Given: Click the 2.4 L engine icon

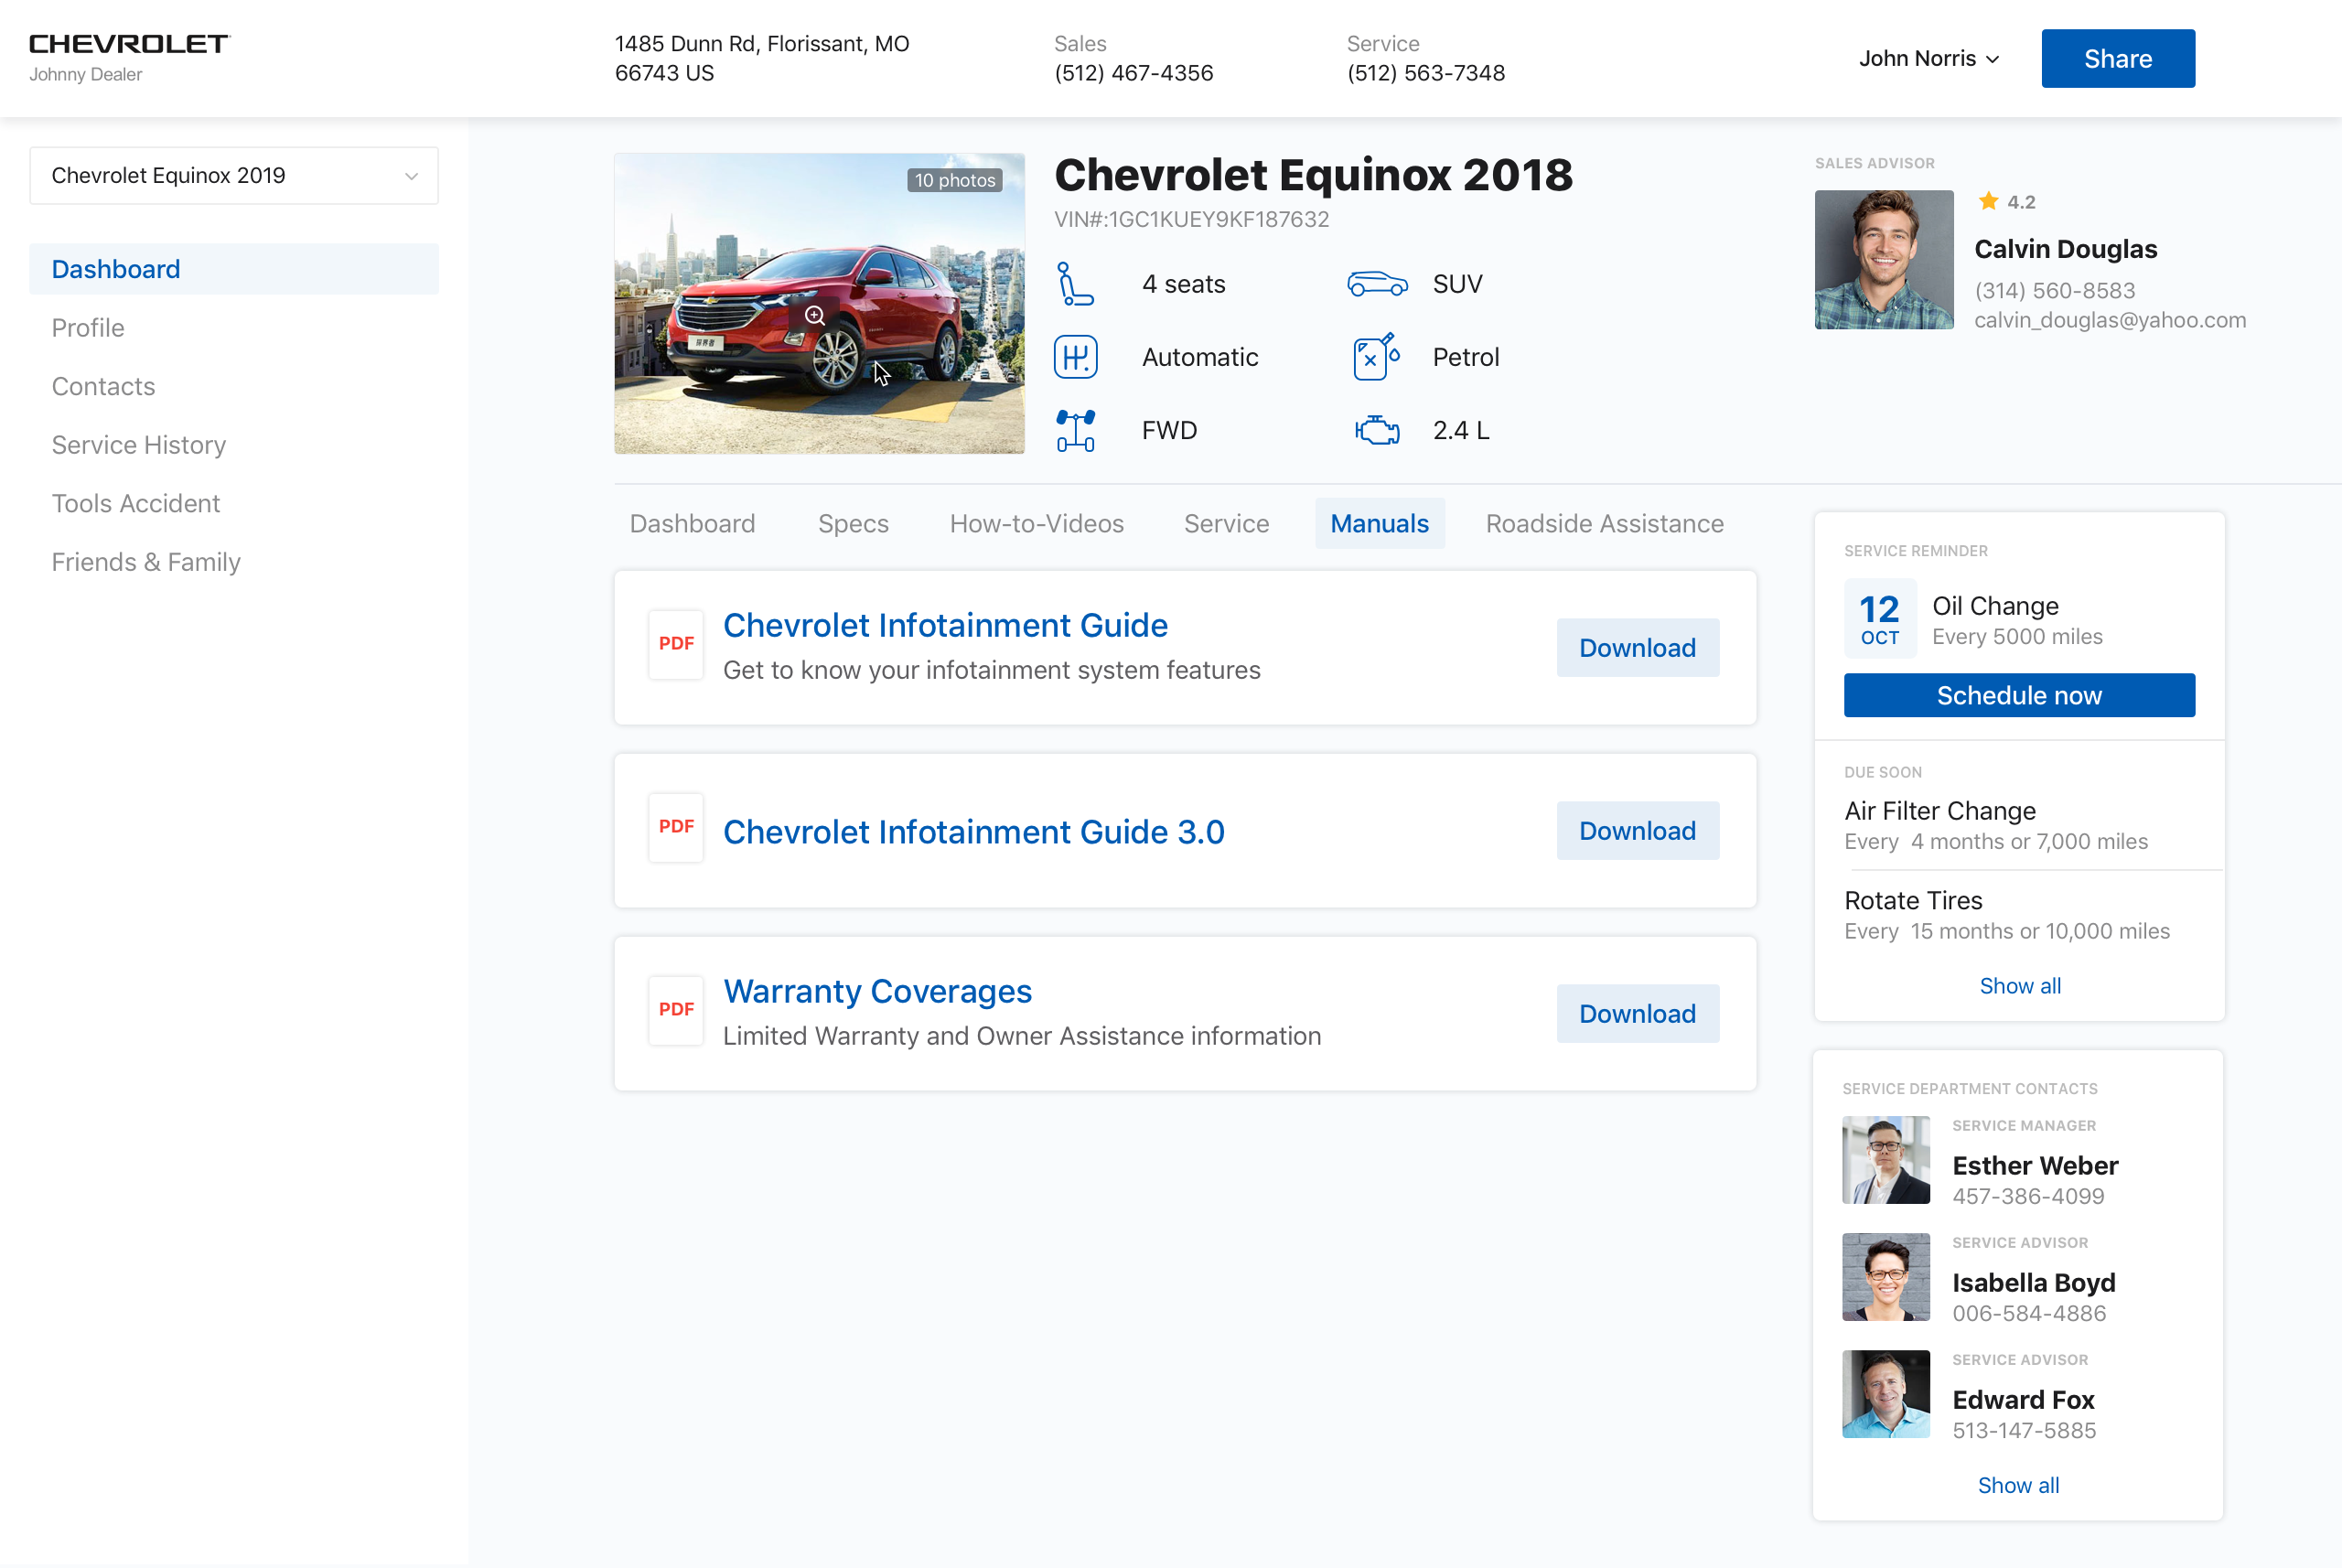Looking at the screenshot, I should [1377, 430].
